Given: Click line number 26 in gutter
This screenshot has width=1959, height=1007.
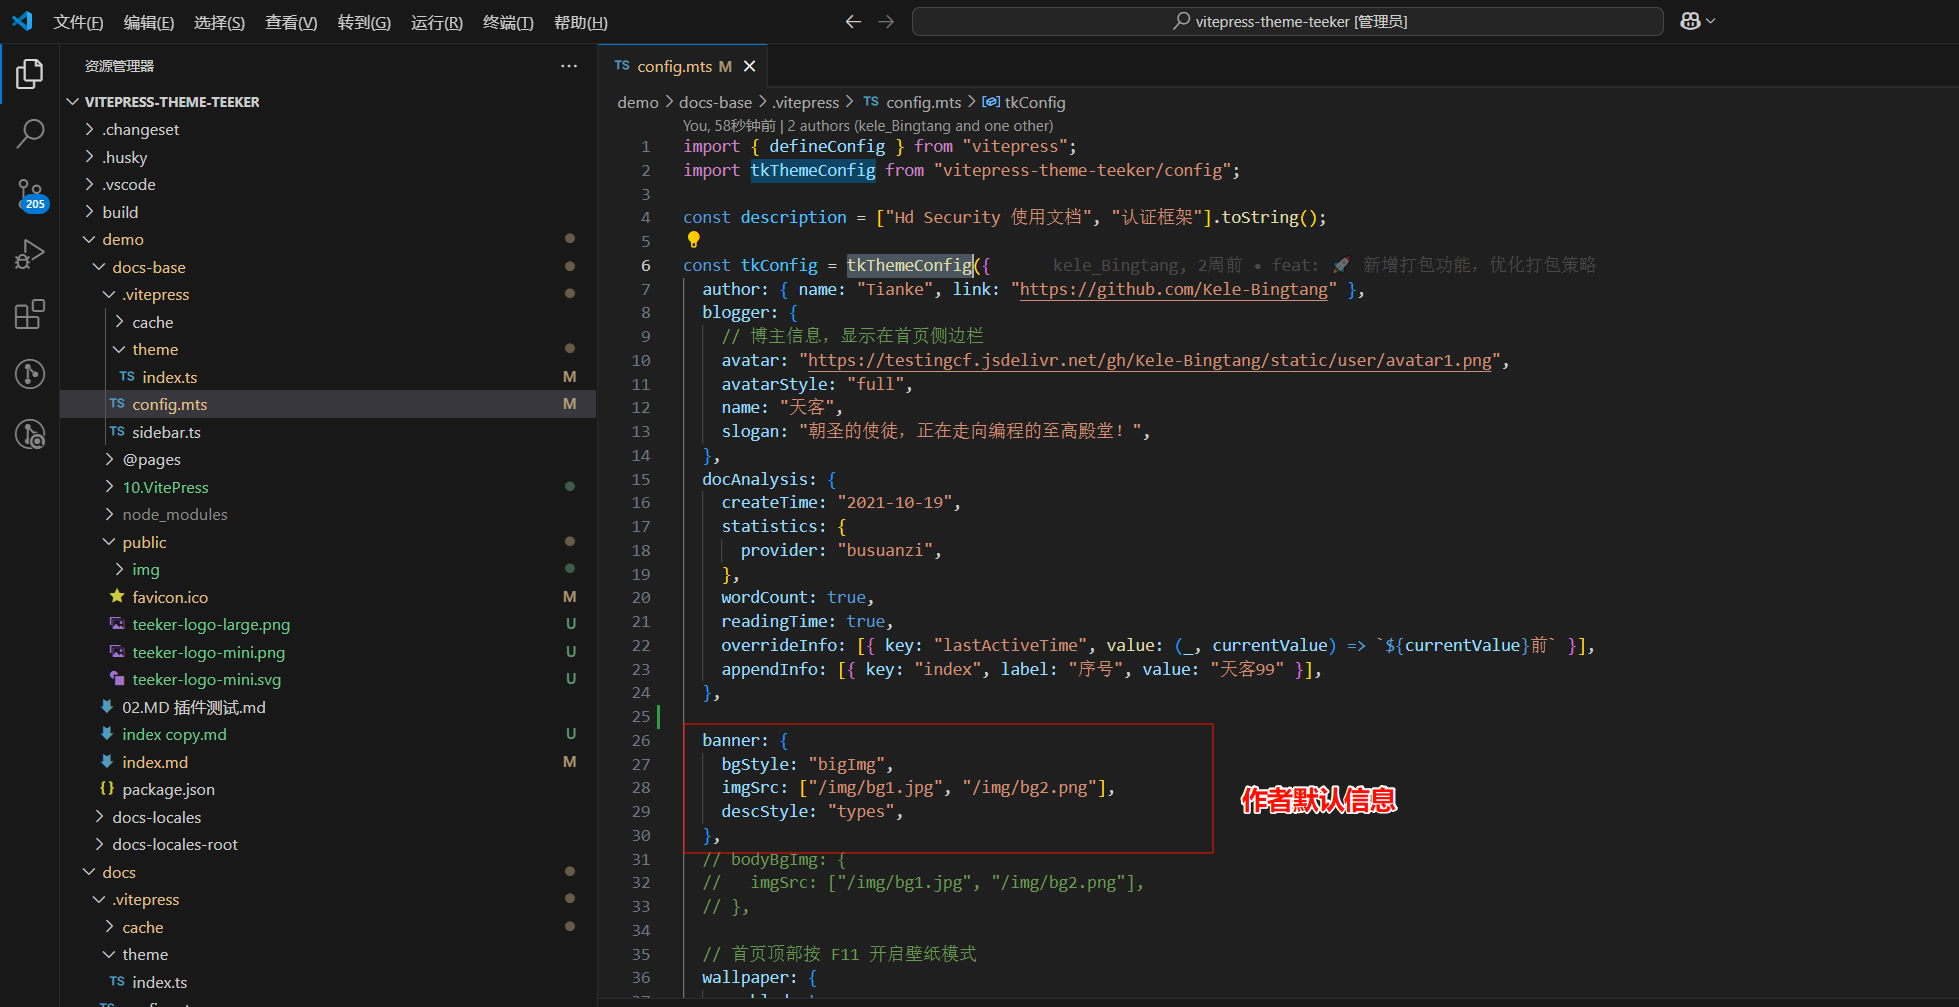Looking at the screenshot, I should 640,740.
